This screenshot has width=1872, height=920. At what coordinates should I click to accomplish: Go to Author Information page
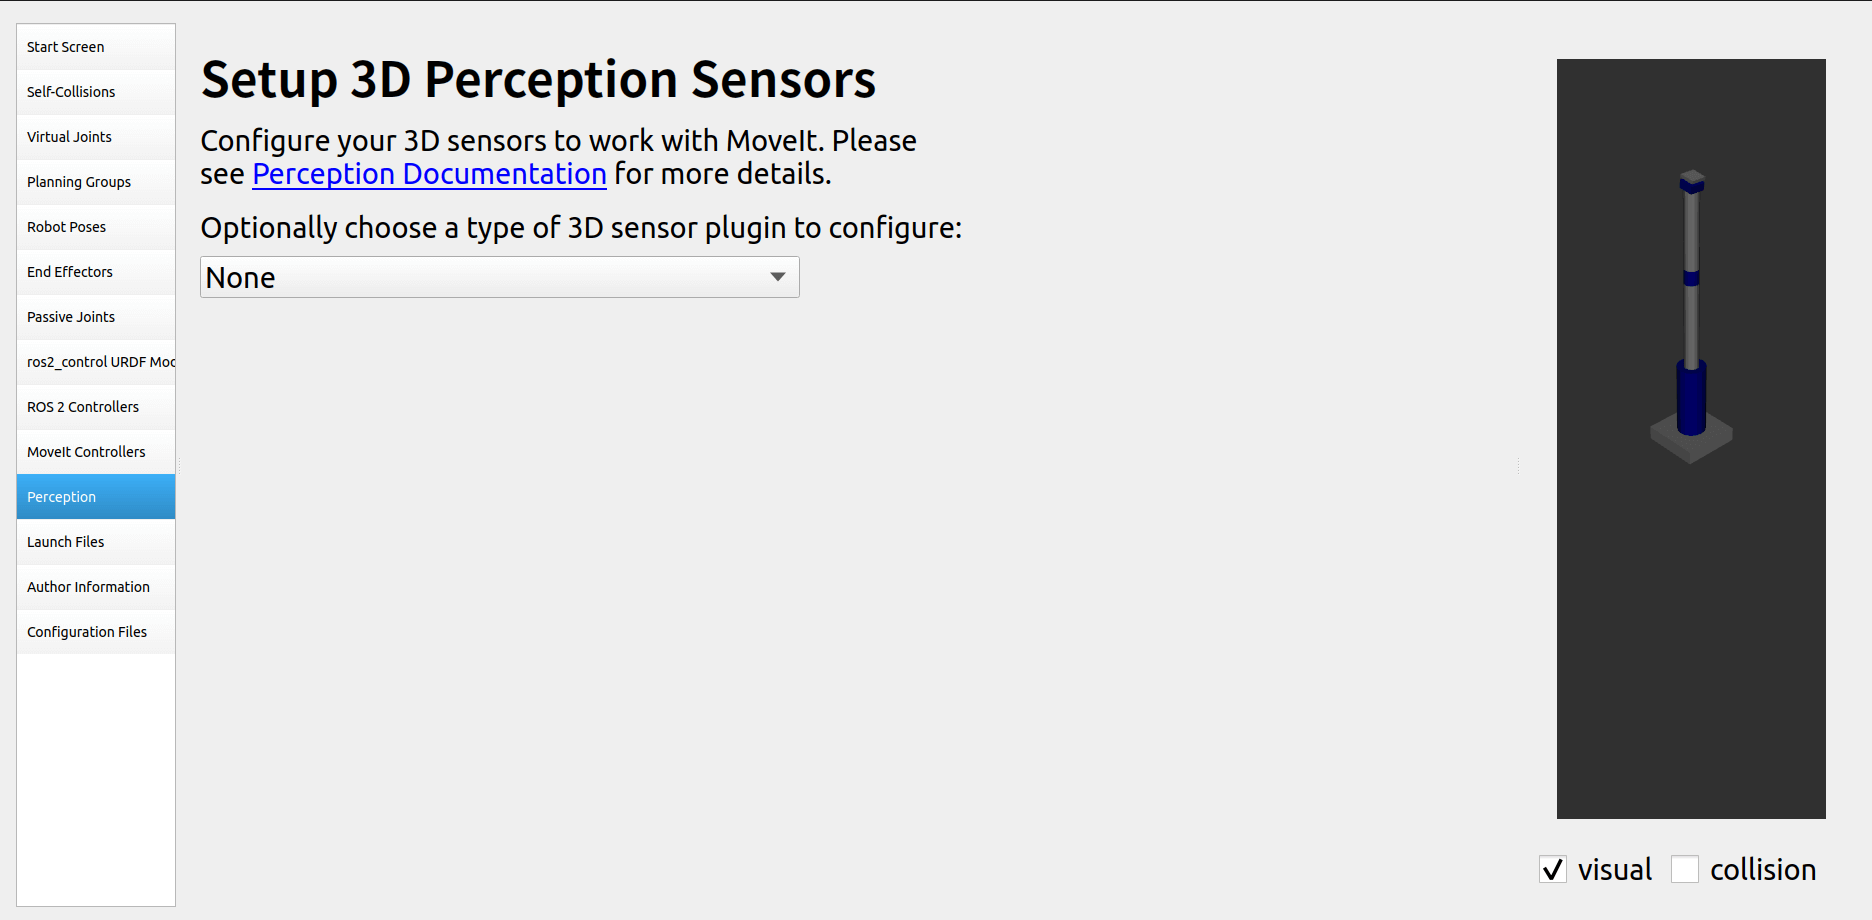tap(95, 587)
